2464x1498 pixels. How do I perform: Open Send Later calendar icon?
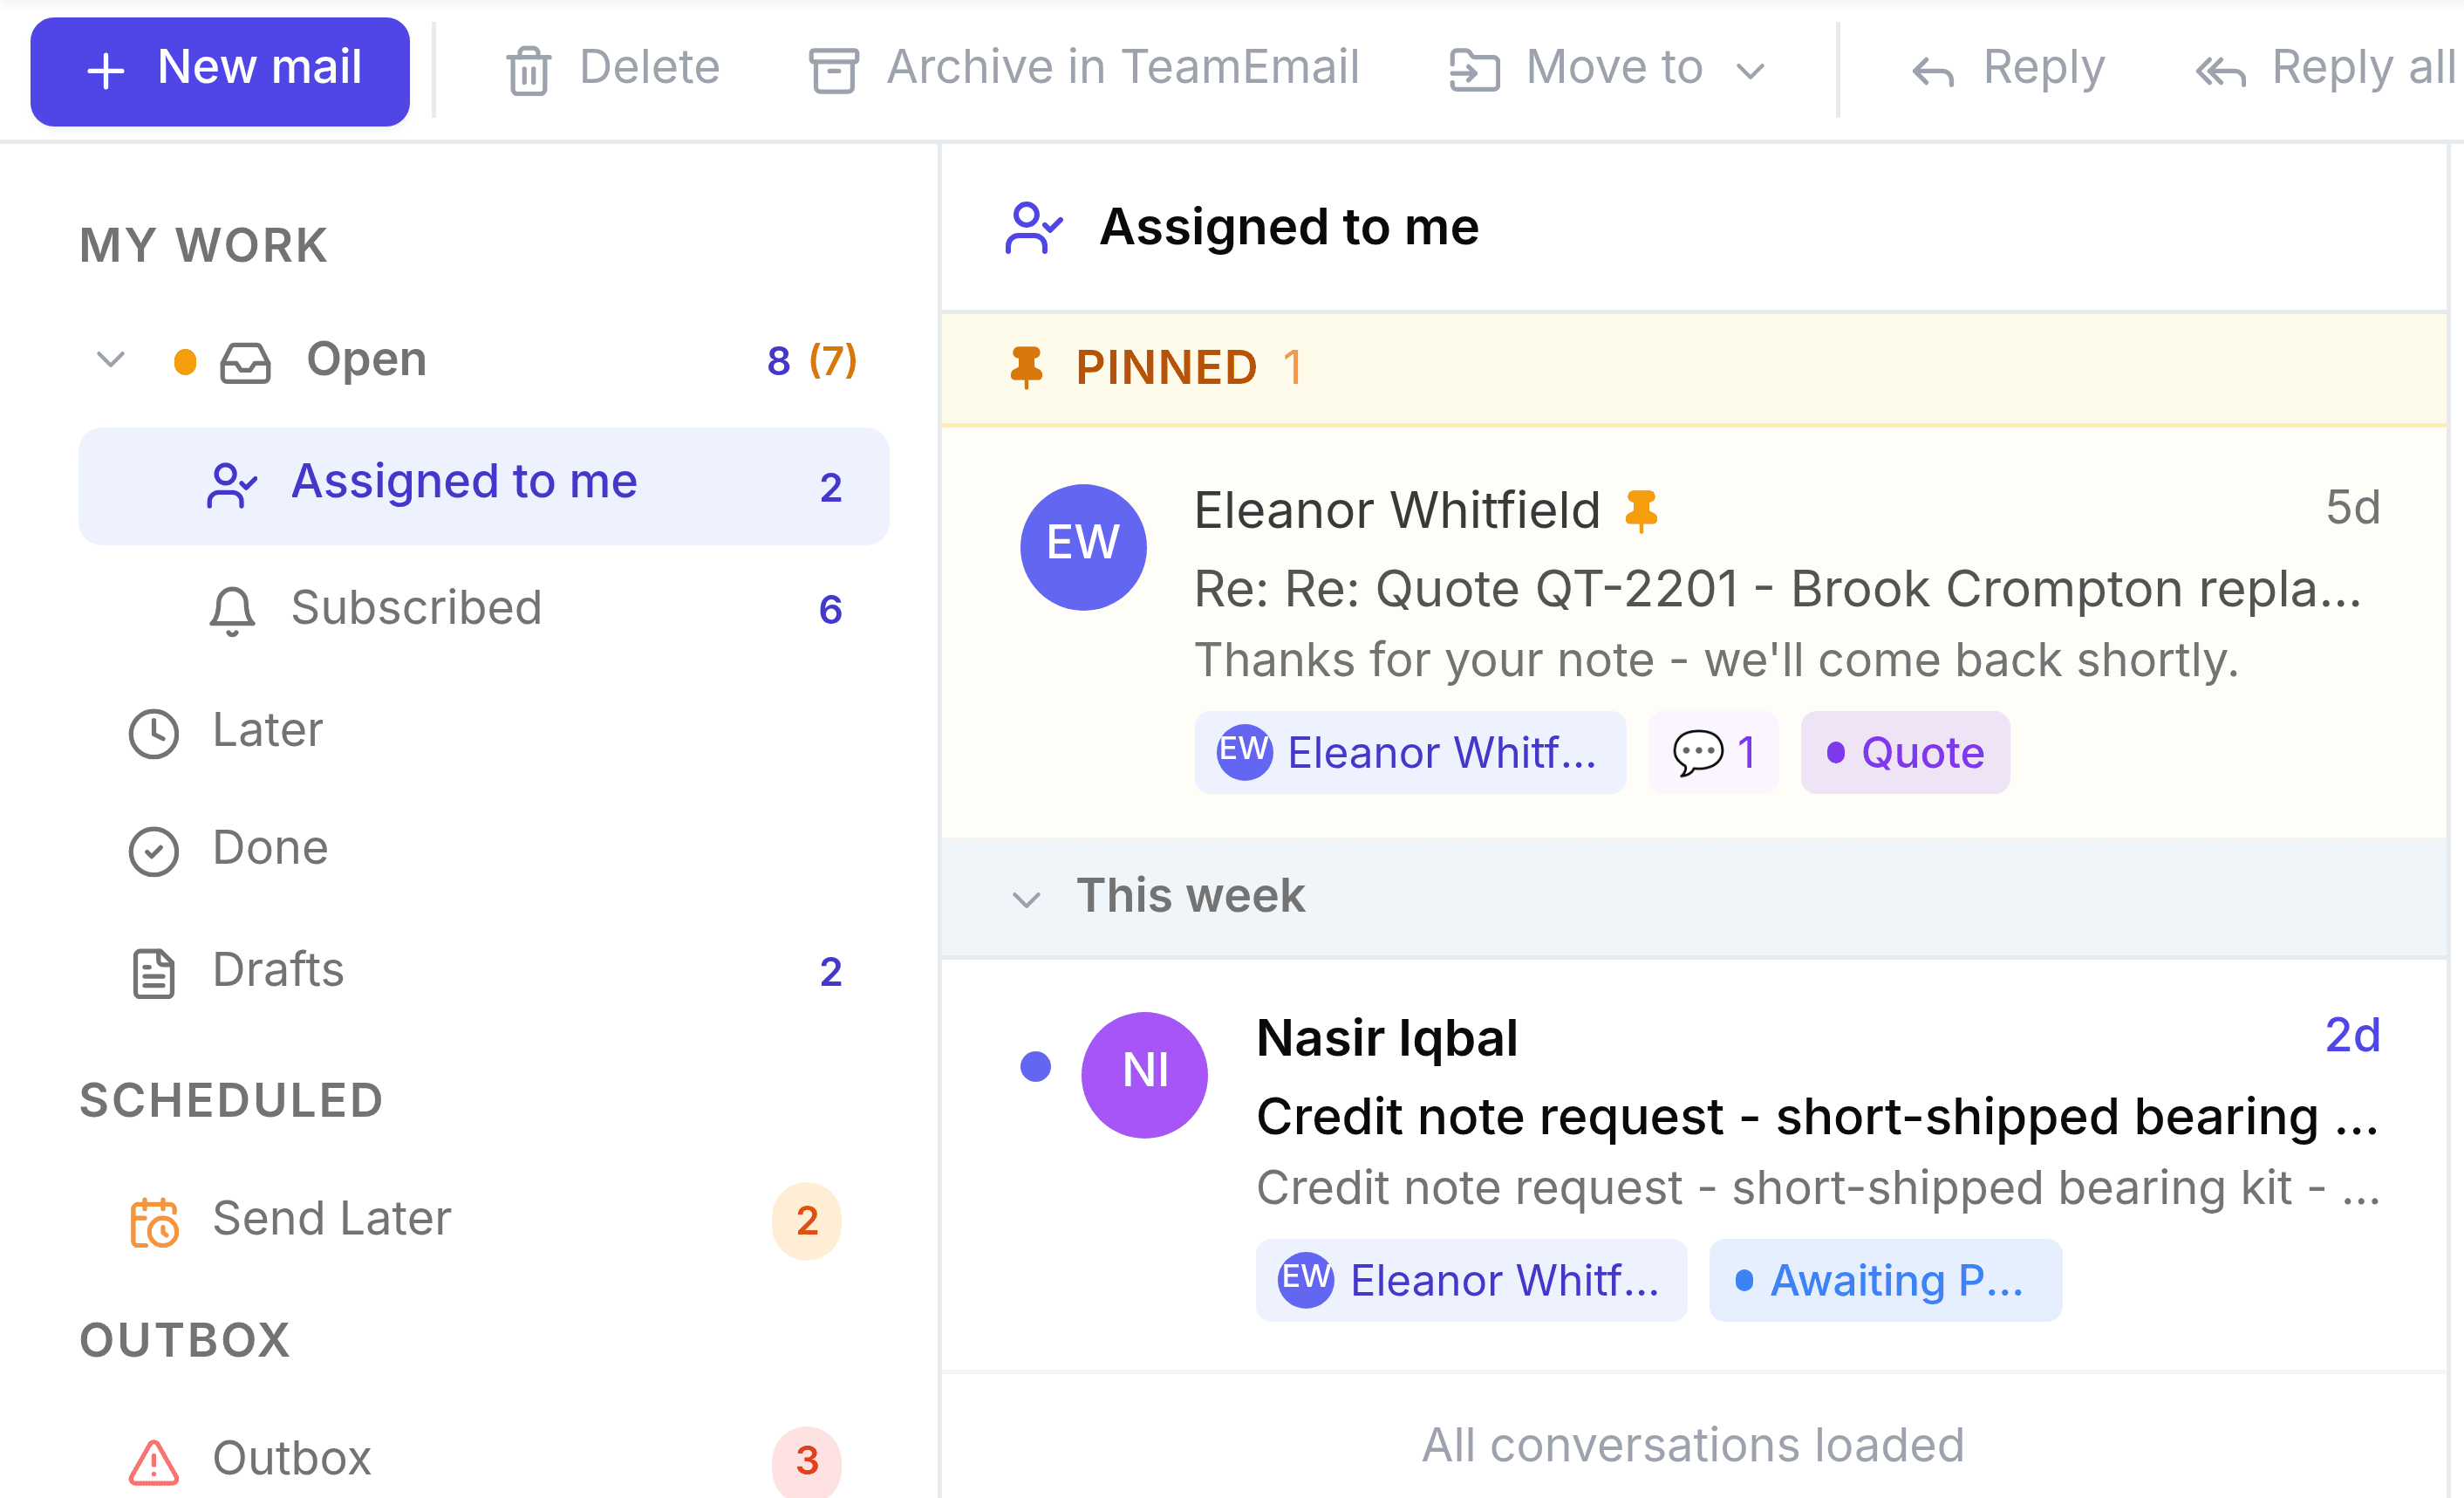154,1222
